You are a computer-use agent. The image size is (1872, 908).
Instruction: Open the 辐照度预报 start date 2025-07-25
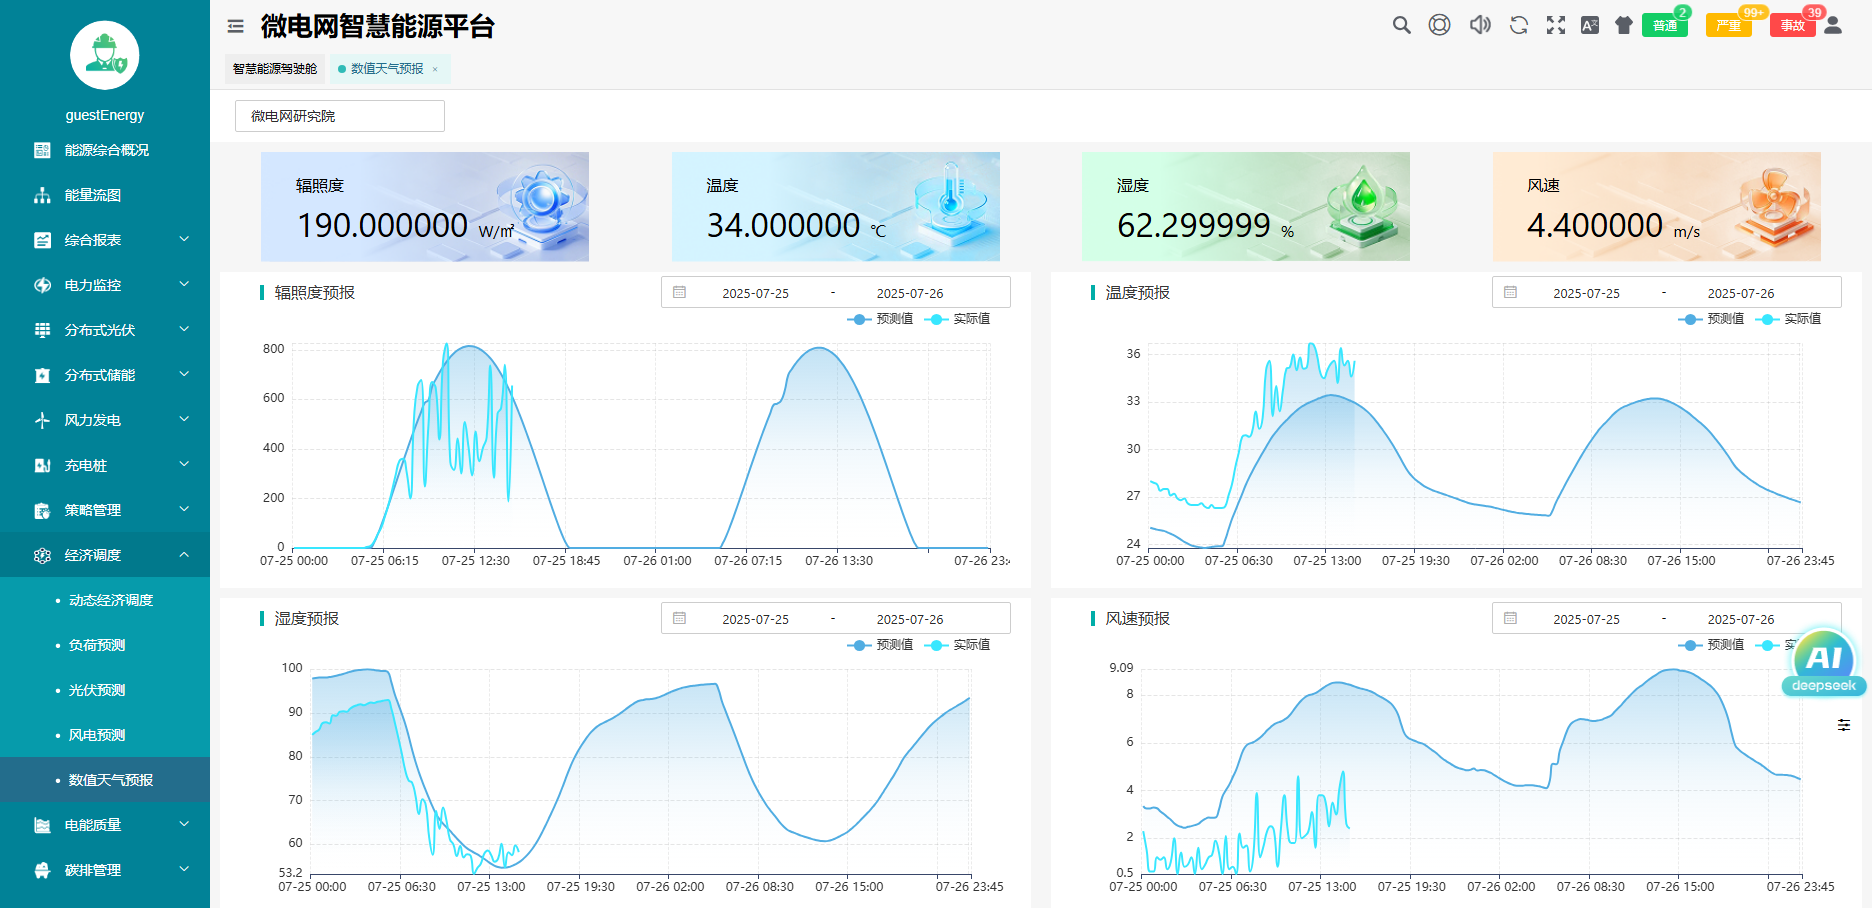pos(755,293)
